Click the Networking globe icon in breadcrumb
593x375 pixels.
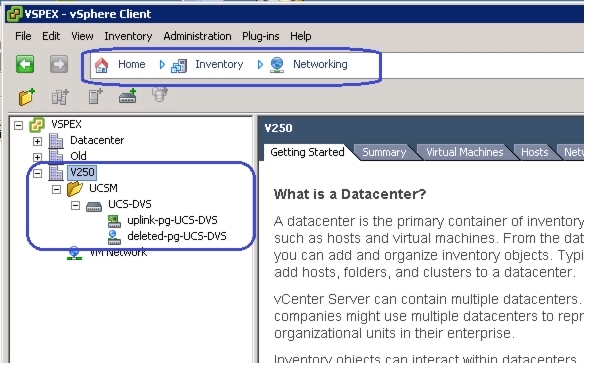(x=277, y=65)
